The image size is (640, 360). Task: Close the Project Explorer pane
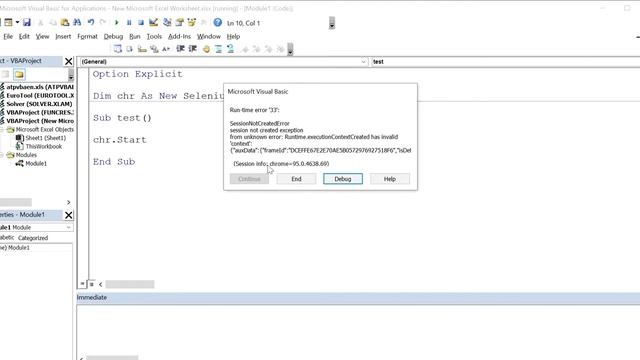tap(68, 61)
